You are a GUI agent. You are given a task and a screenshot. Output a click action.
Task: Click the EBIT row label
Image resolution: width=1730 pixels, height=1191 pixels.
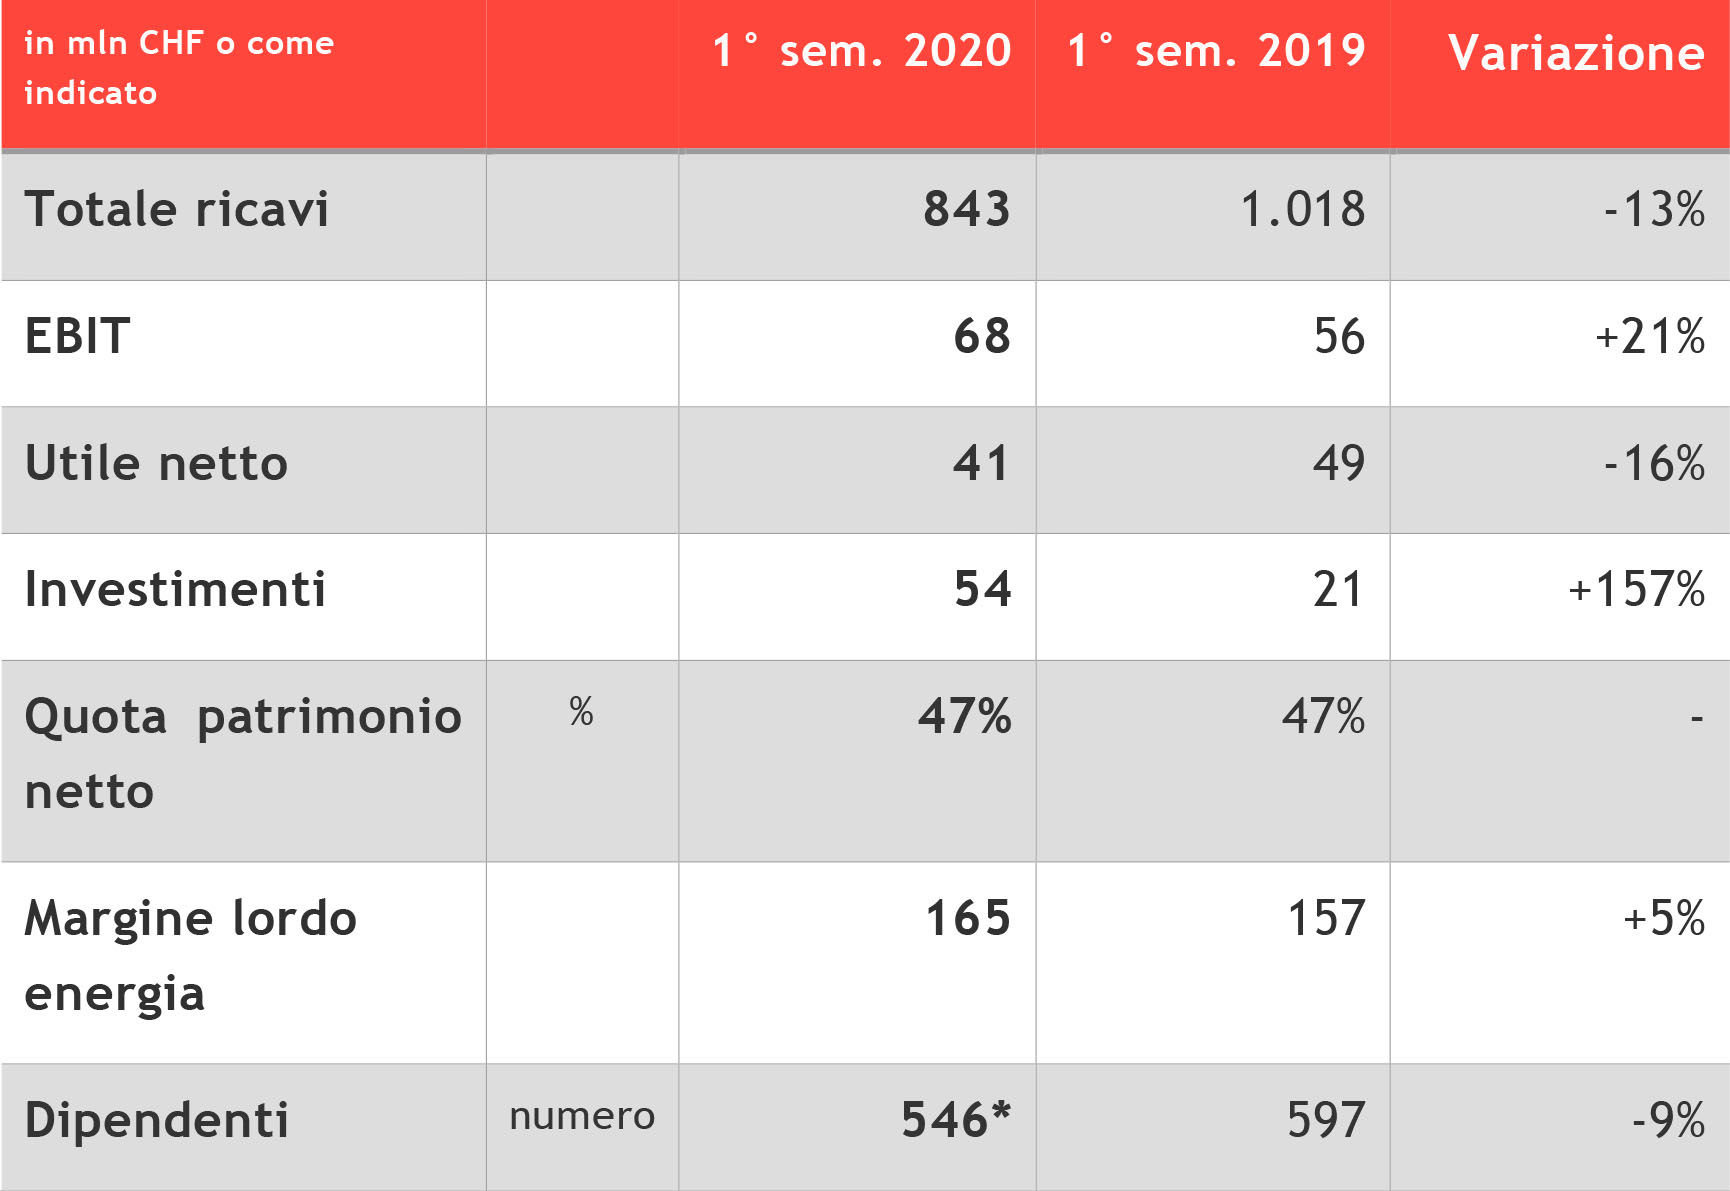click(x=78, y=337)
